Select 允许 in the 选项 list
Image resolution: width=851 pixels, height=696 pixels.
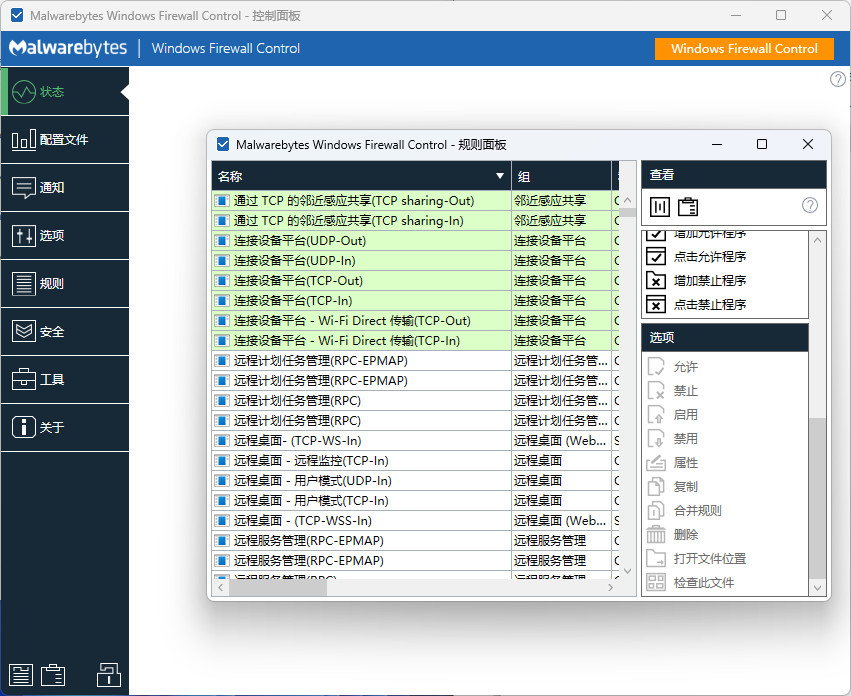(x=685, y=366)
